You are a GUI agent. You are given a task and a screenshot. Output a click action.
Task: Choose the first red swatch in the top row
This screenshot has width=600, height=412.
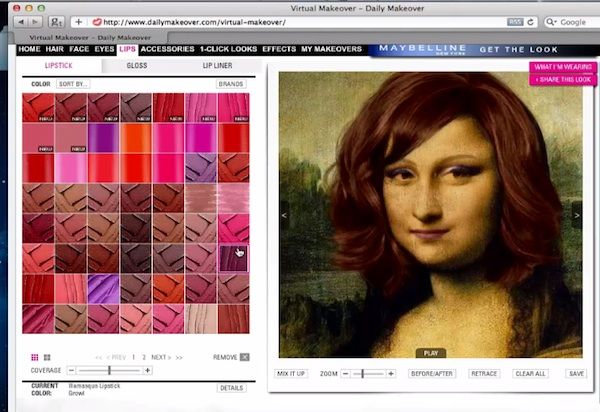click(38, 108)
